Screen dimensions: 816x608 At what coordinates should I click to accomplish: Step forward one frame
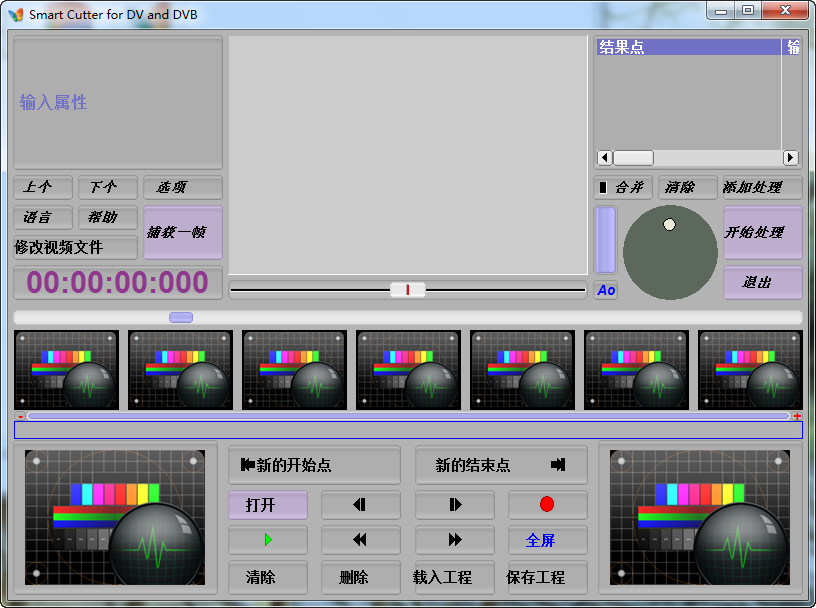(455, 505)
